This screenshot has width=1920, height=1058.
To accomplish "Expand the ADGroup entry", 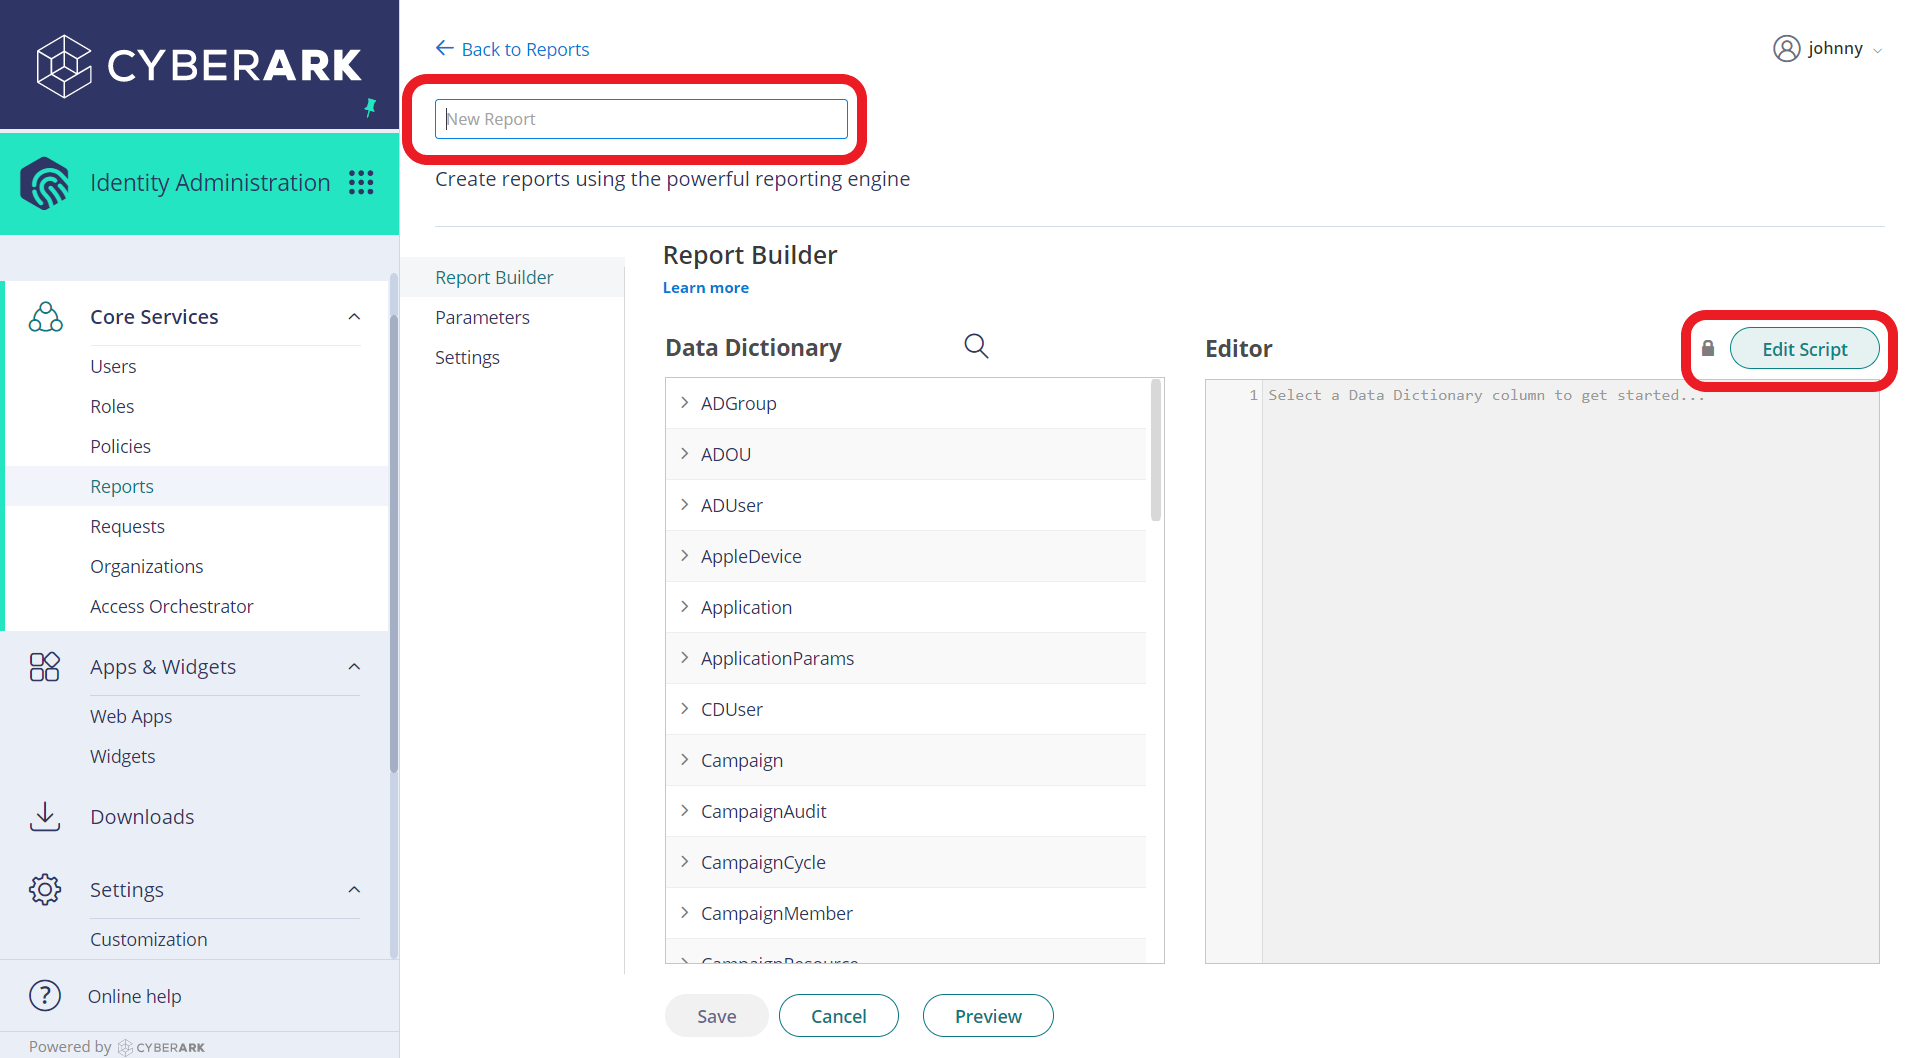I will point(684,402).
